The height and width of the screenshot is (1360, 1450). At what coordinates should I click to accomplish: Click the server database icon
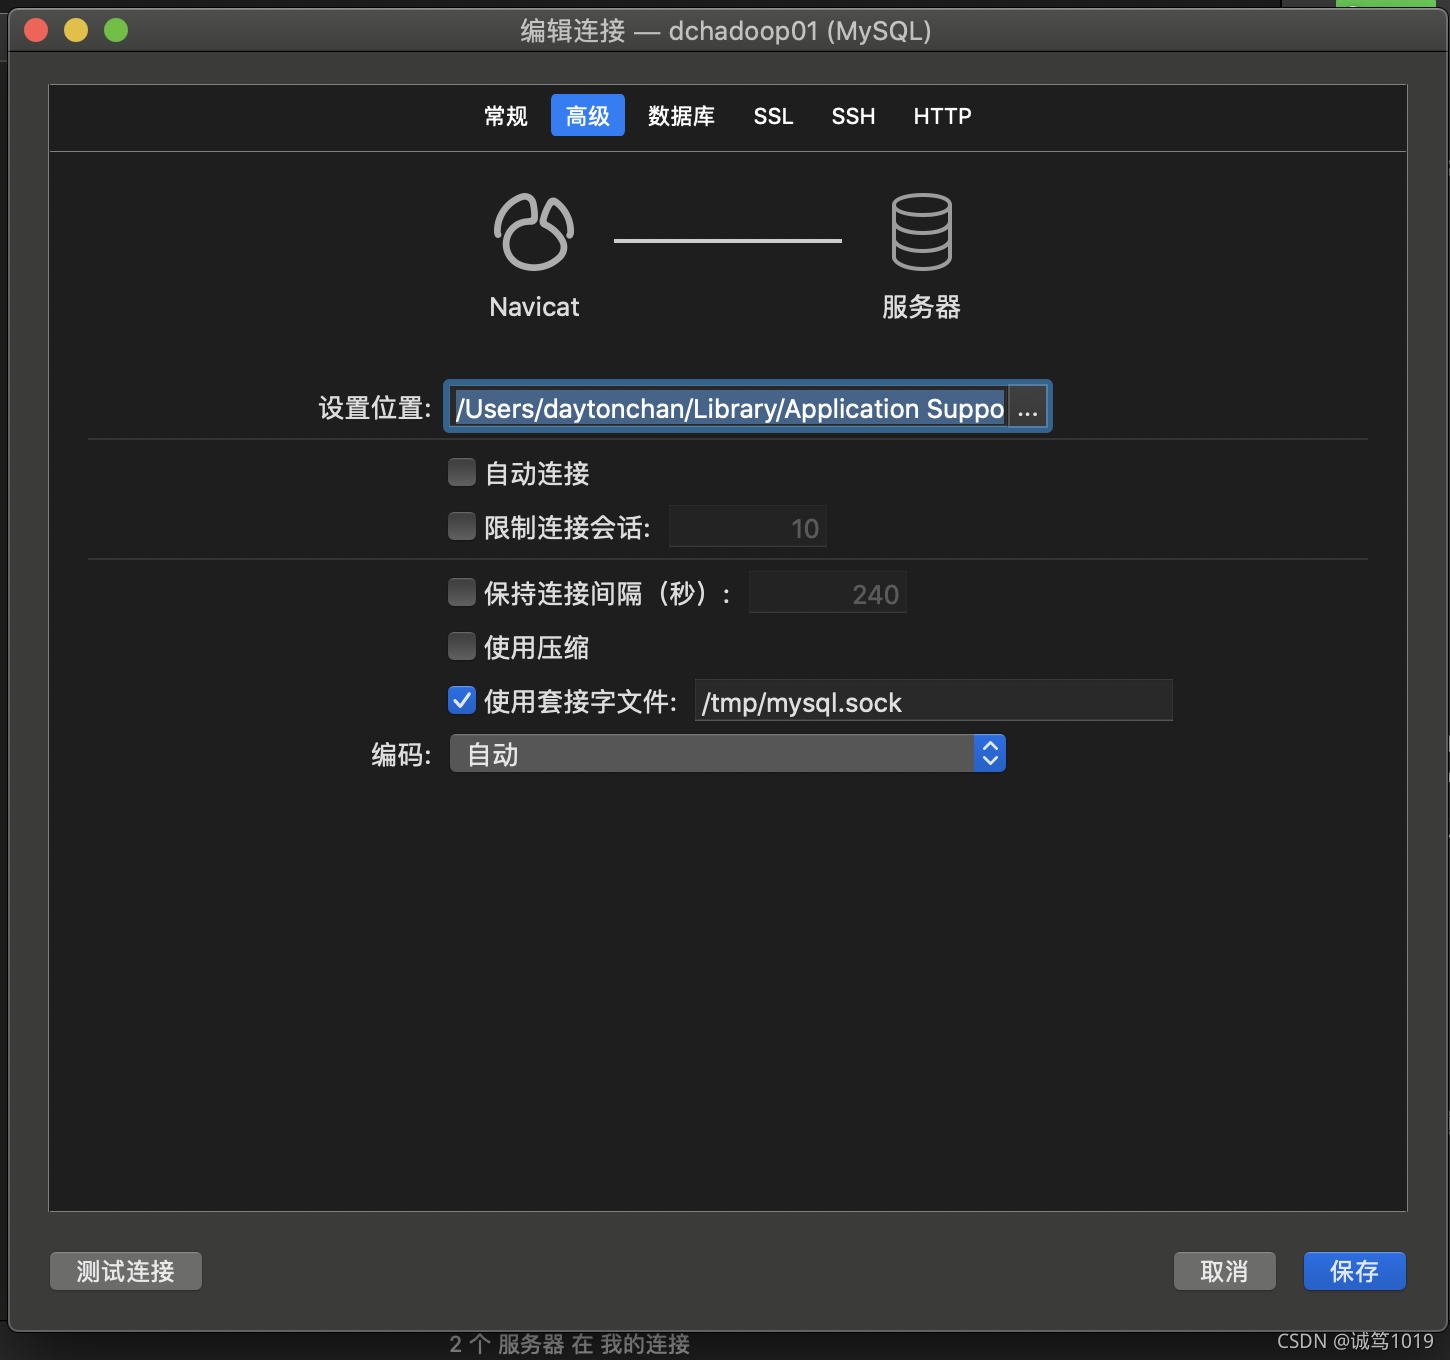click(x=921, y=232)
